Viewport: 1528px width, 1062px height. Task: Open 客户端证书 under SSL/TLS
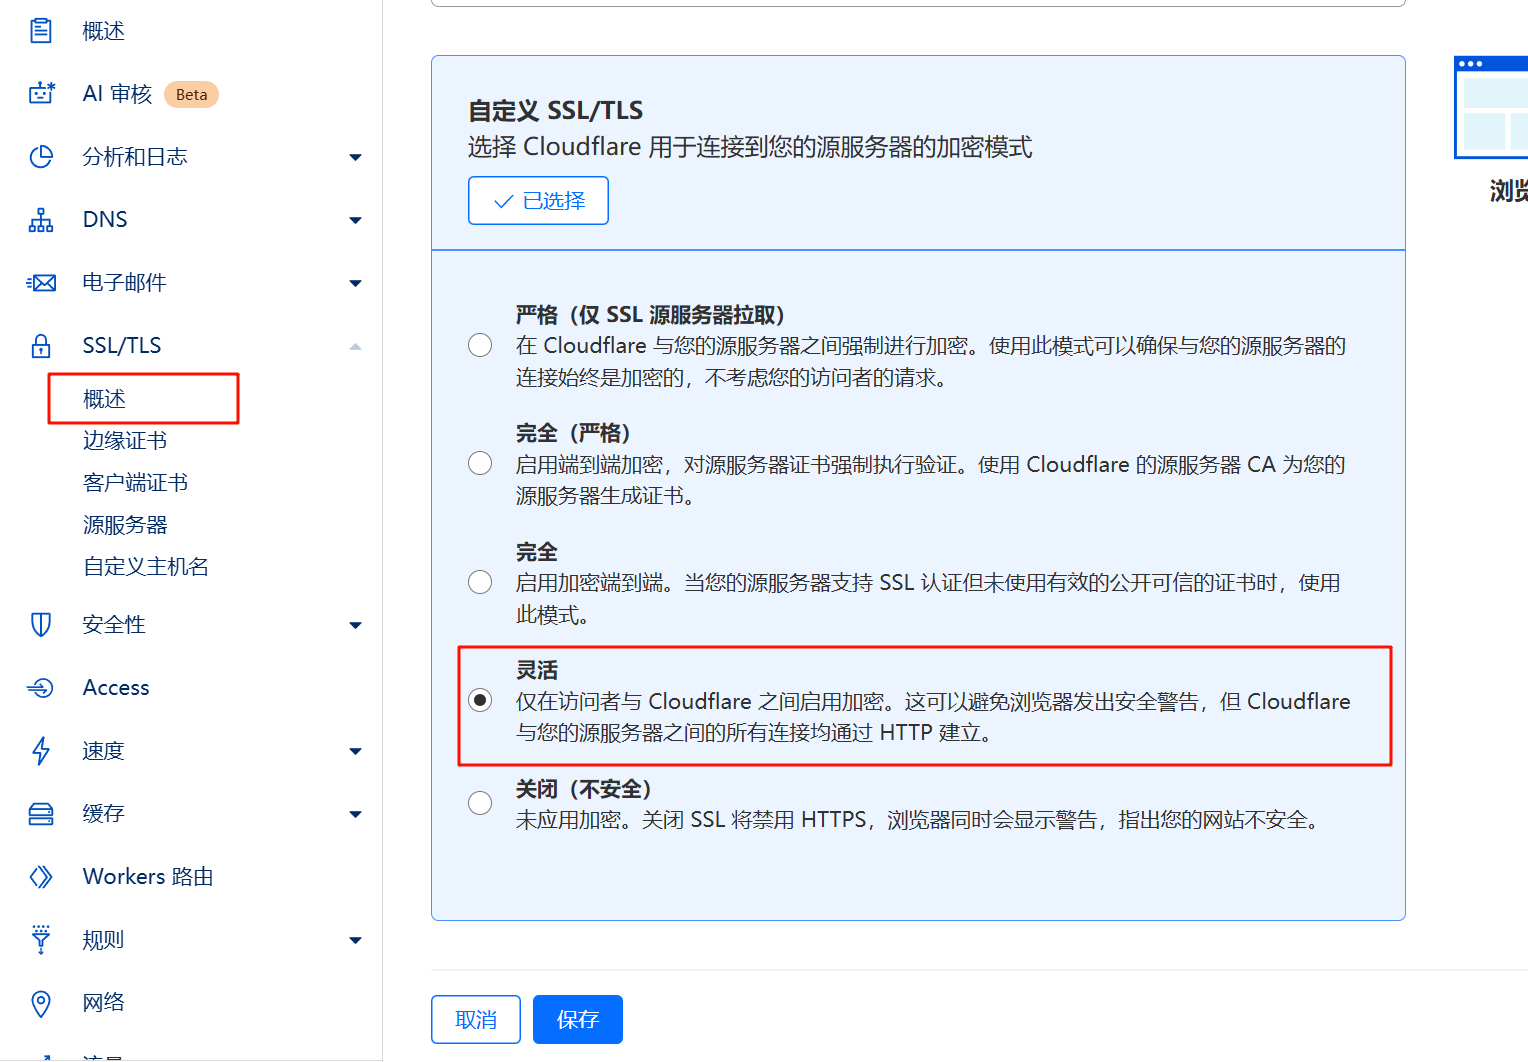click(x=135, y=483)
